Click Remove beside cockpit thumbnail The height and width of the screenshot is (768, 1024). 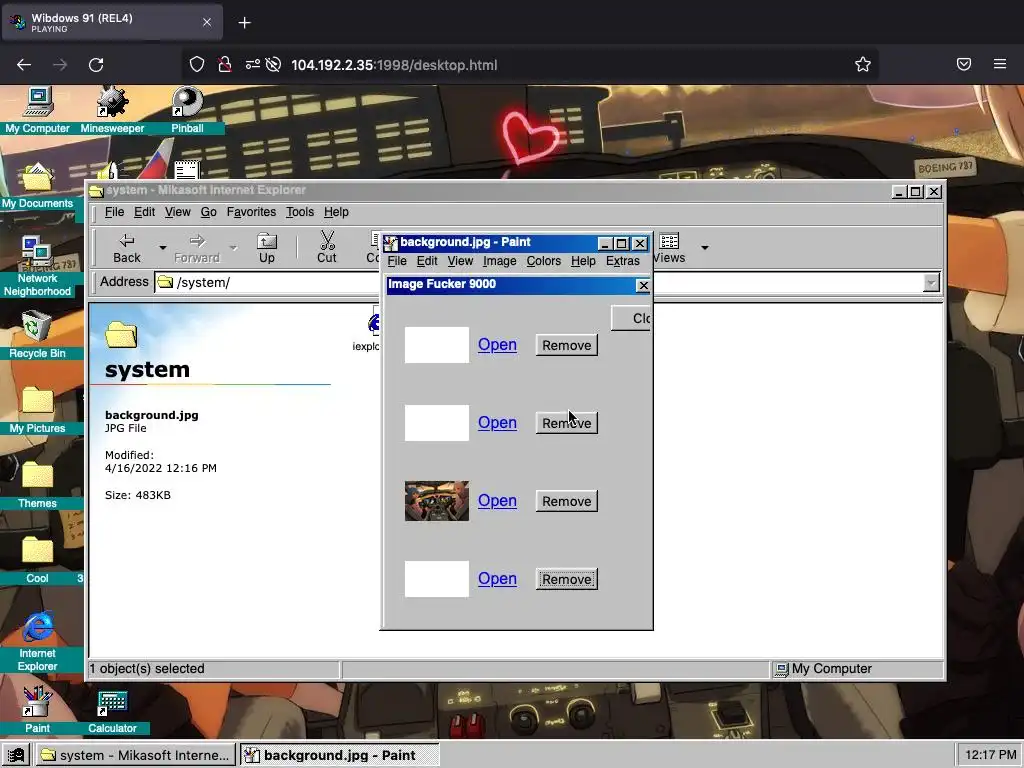566,501
